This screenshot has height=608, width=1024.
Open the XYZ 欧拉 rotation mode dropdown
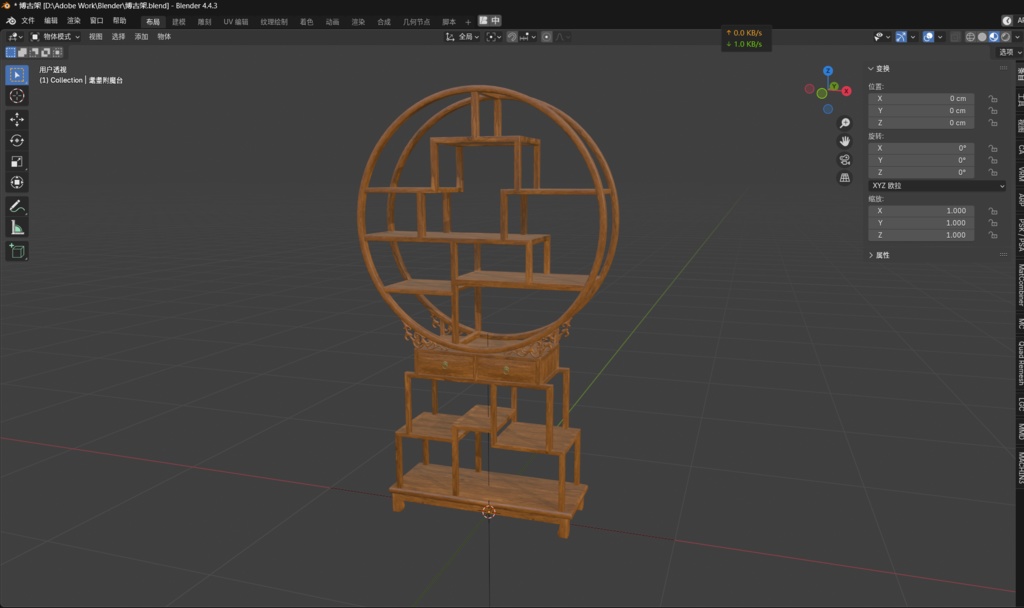pyautogui.click(x=936, y=185)
